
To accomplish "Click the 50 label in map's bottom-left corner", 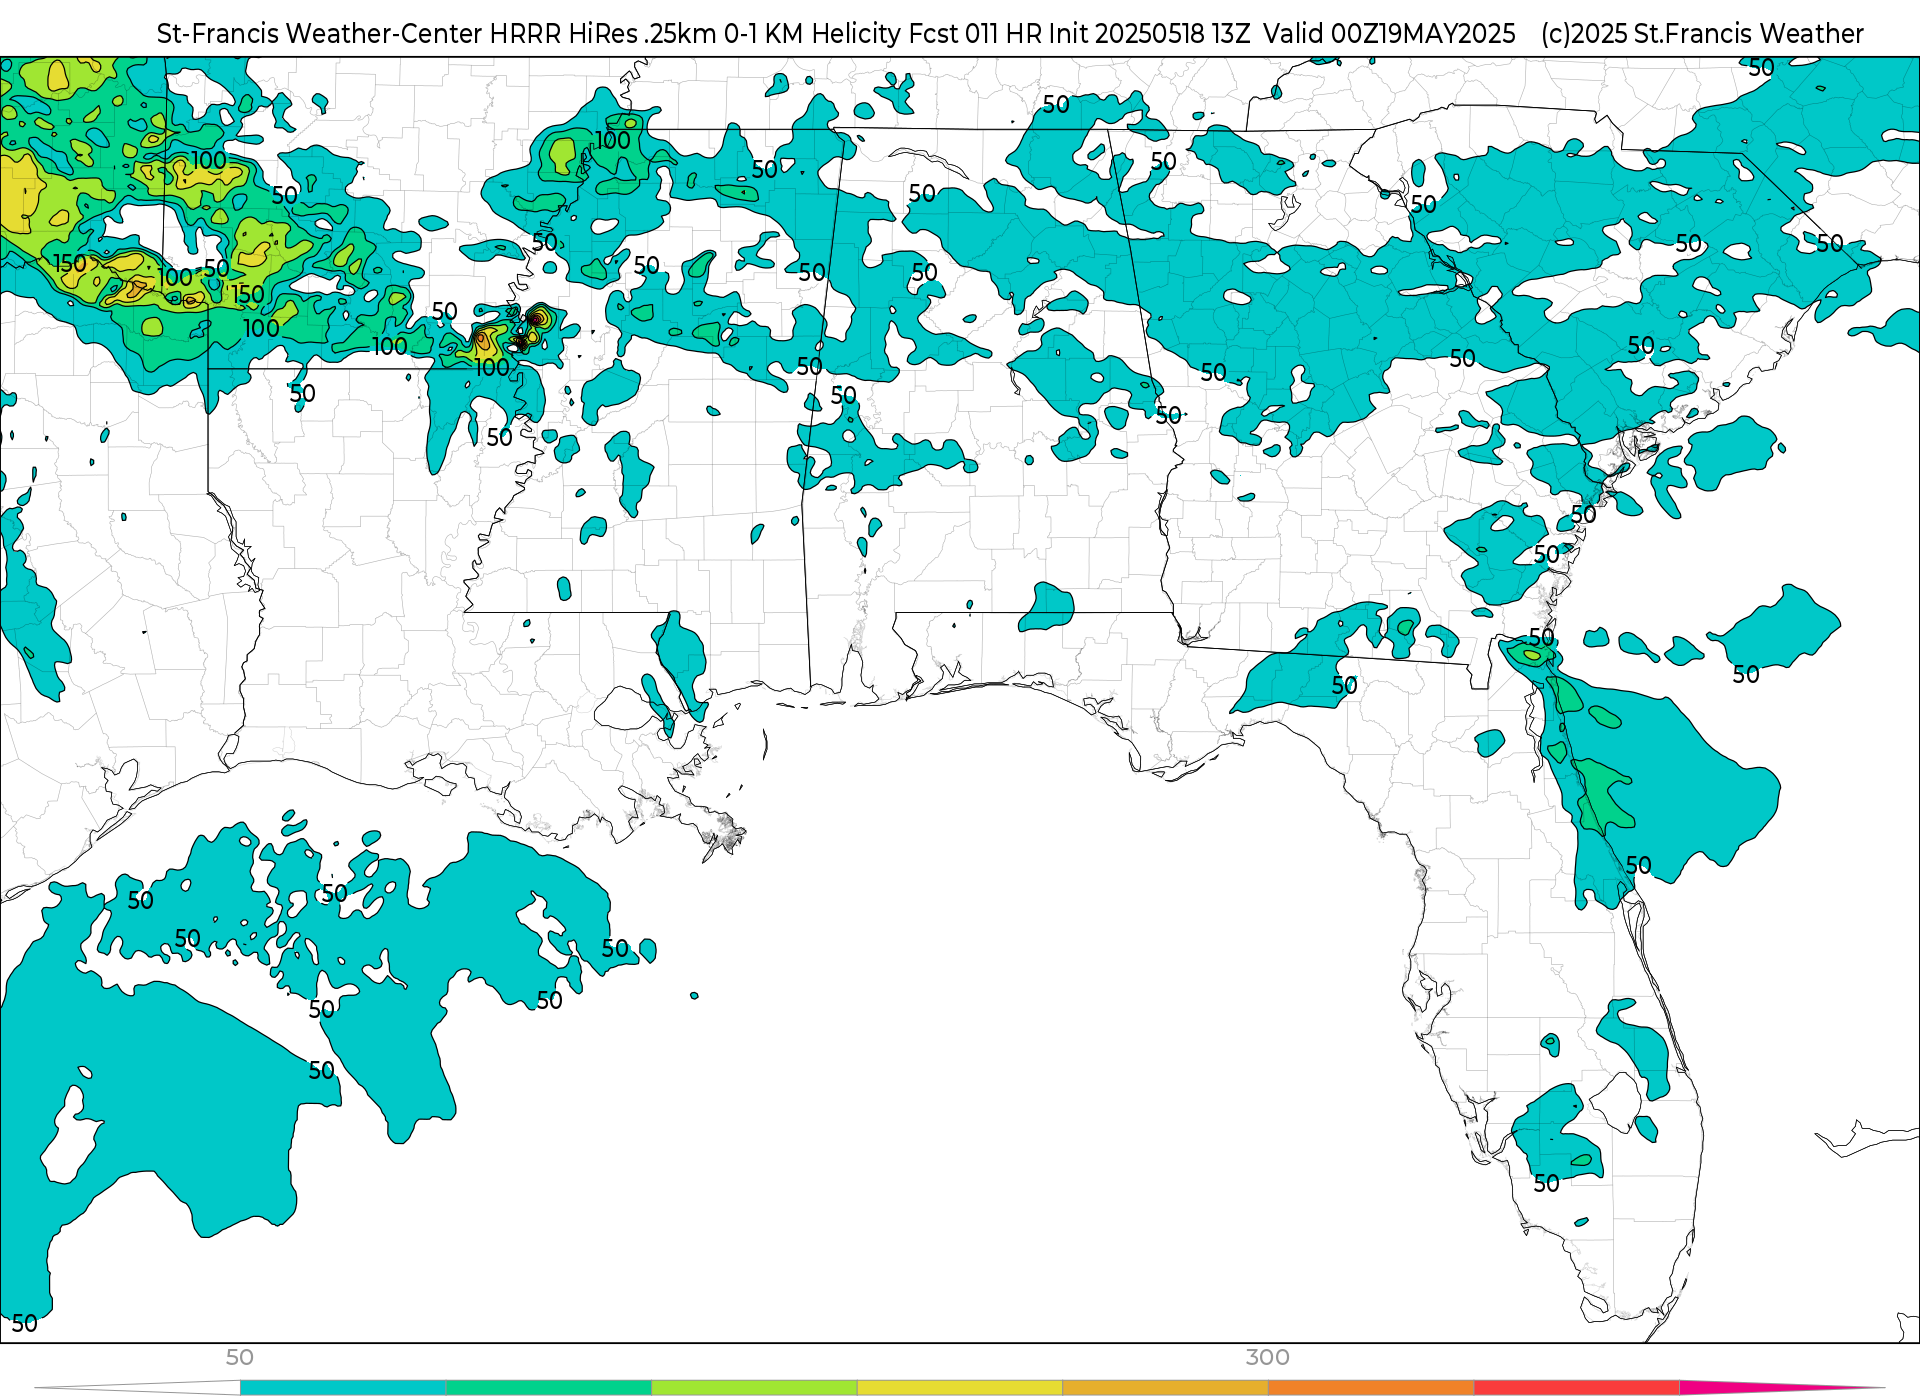I will pyautogui.click(x=24, y=1323).
